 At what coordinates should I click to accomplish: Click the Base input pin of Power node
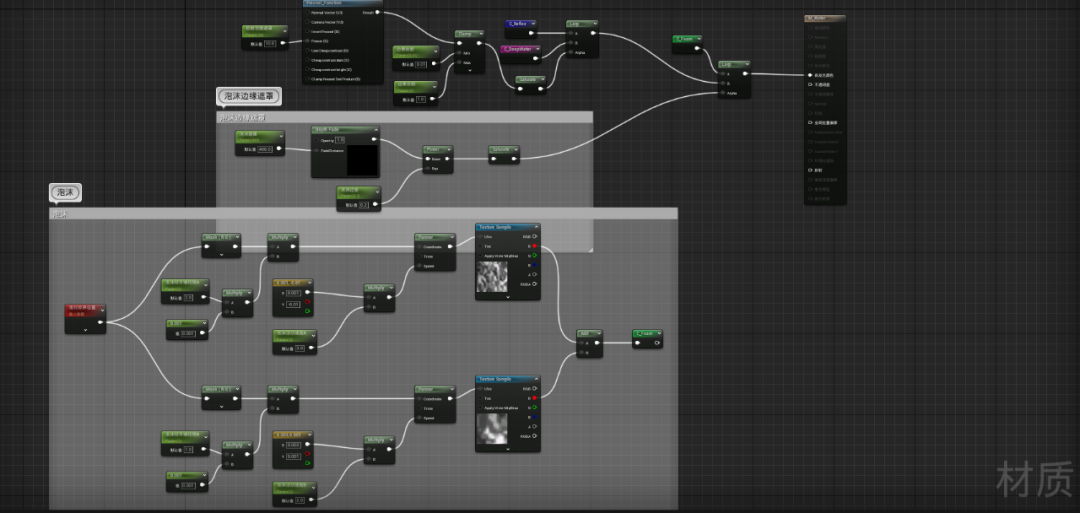427,158
